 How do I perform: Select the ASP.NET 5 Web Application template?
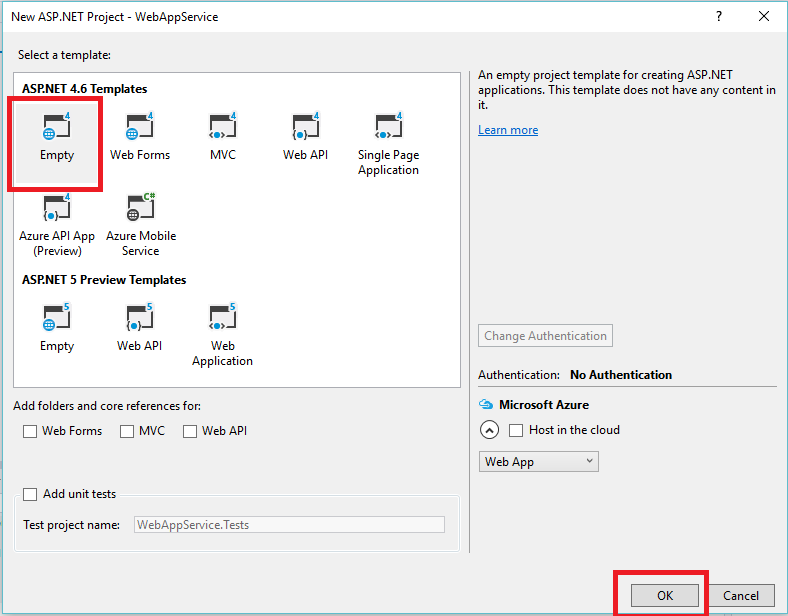222,319
